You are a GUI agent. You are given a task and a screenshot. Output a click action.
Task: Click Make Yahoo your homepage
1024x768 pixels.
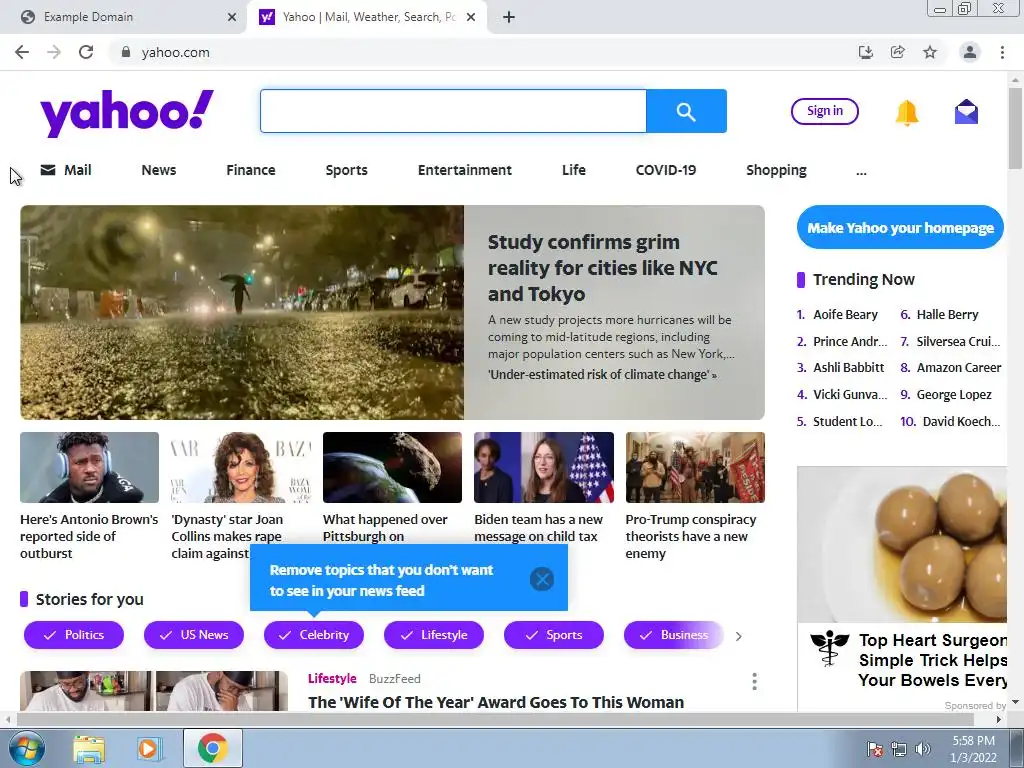(x=900, y=227)
